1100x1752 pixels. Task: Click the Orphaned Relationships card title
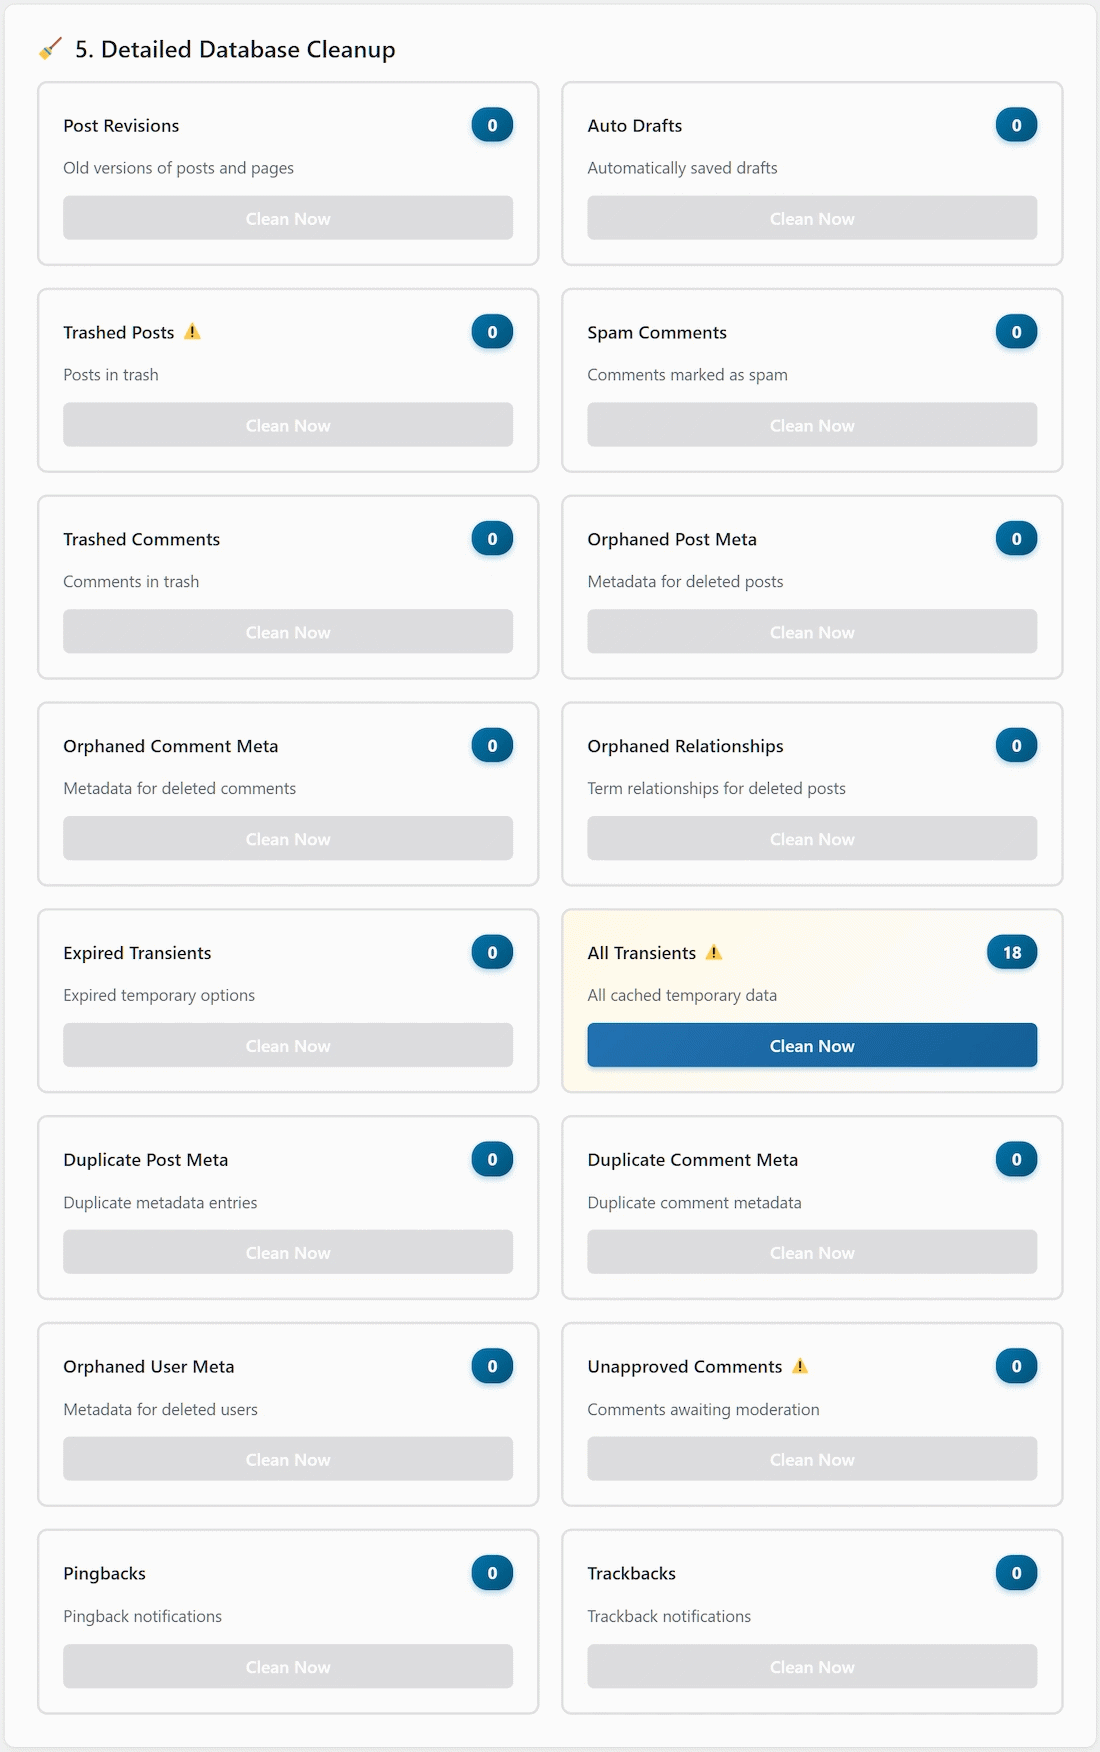(x=685, y=746)
